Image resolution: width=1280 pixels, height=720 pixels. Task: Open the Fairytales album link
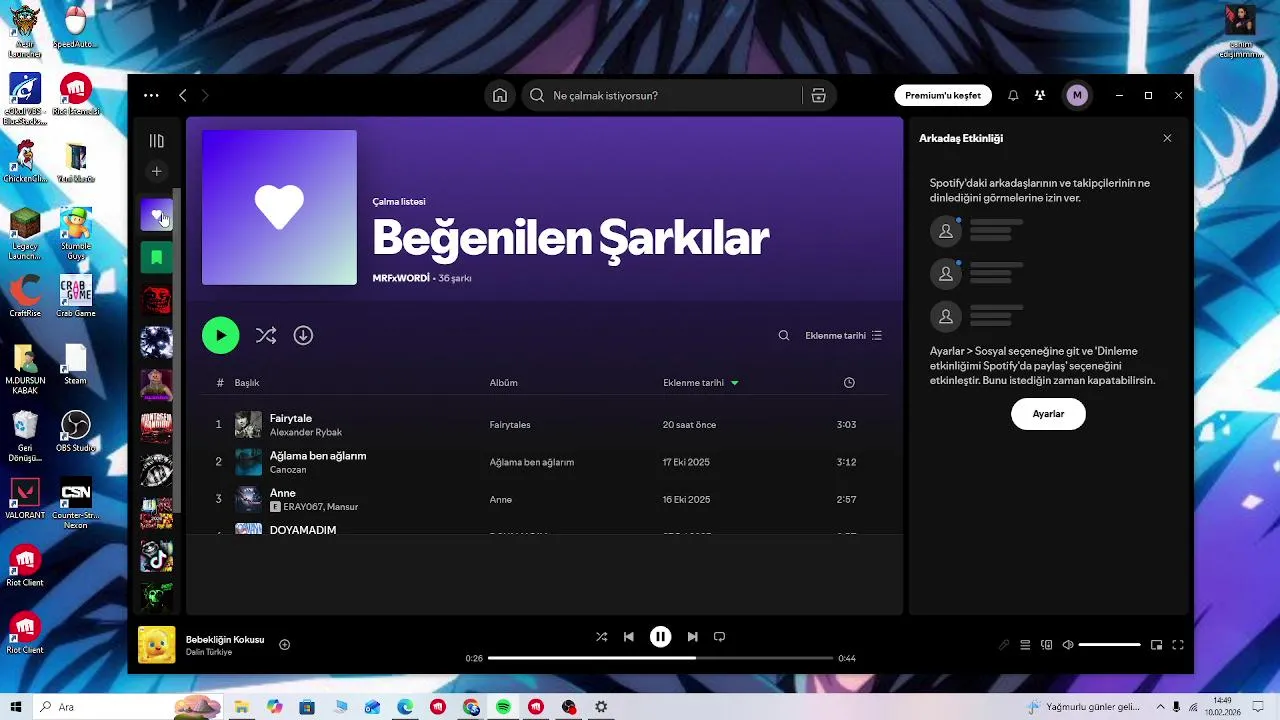[x=510, y=424]
